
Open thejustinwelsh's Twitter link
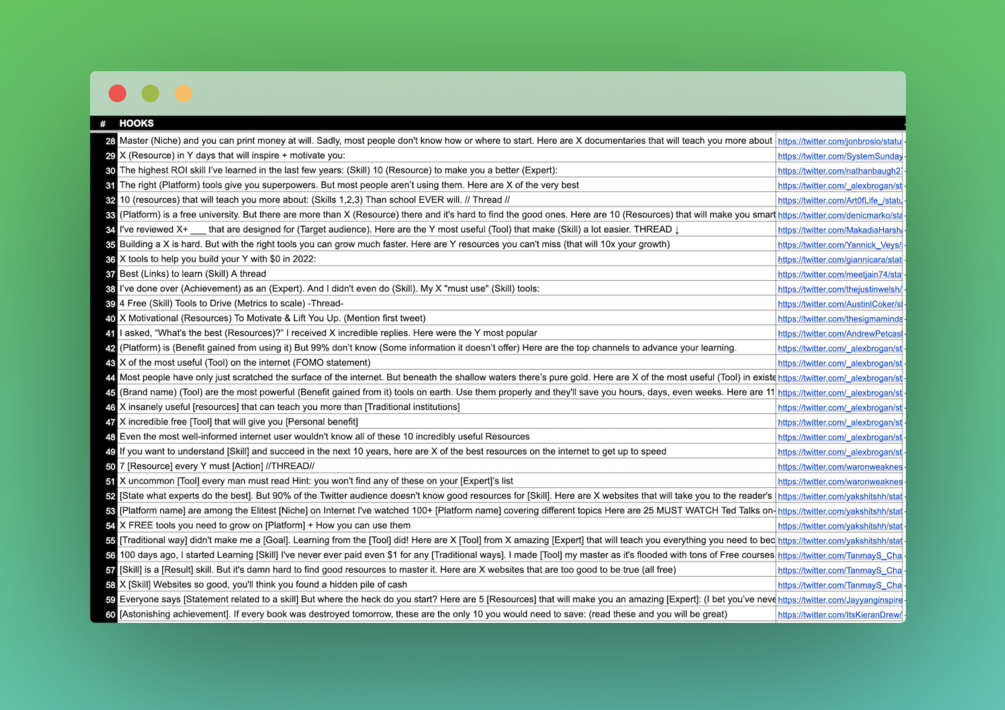coord(840,288)
